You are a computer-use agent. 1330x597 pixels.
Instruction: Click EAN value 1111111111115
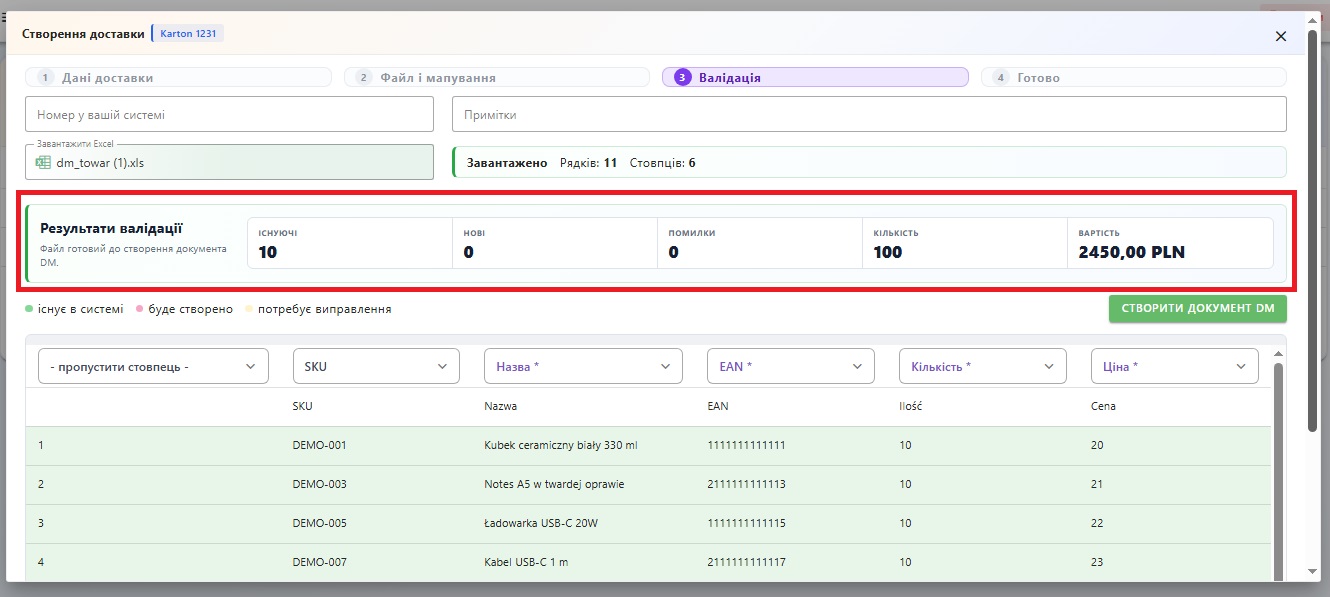[x=746, y=523]
